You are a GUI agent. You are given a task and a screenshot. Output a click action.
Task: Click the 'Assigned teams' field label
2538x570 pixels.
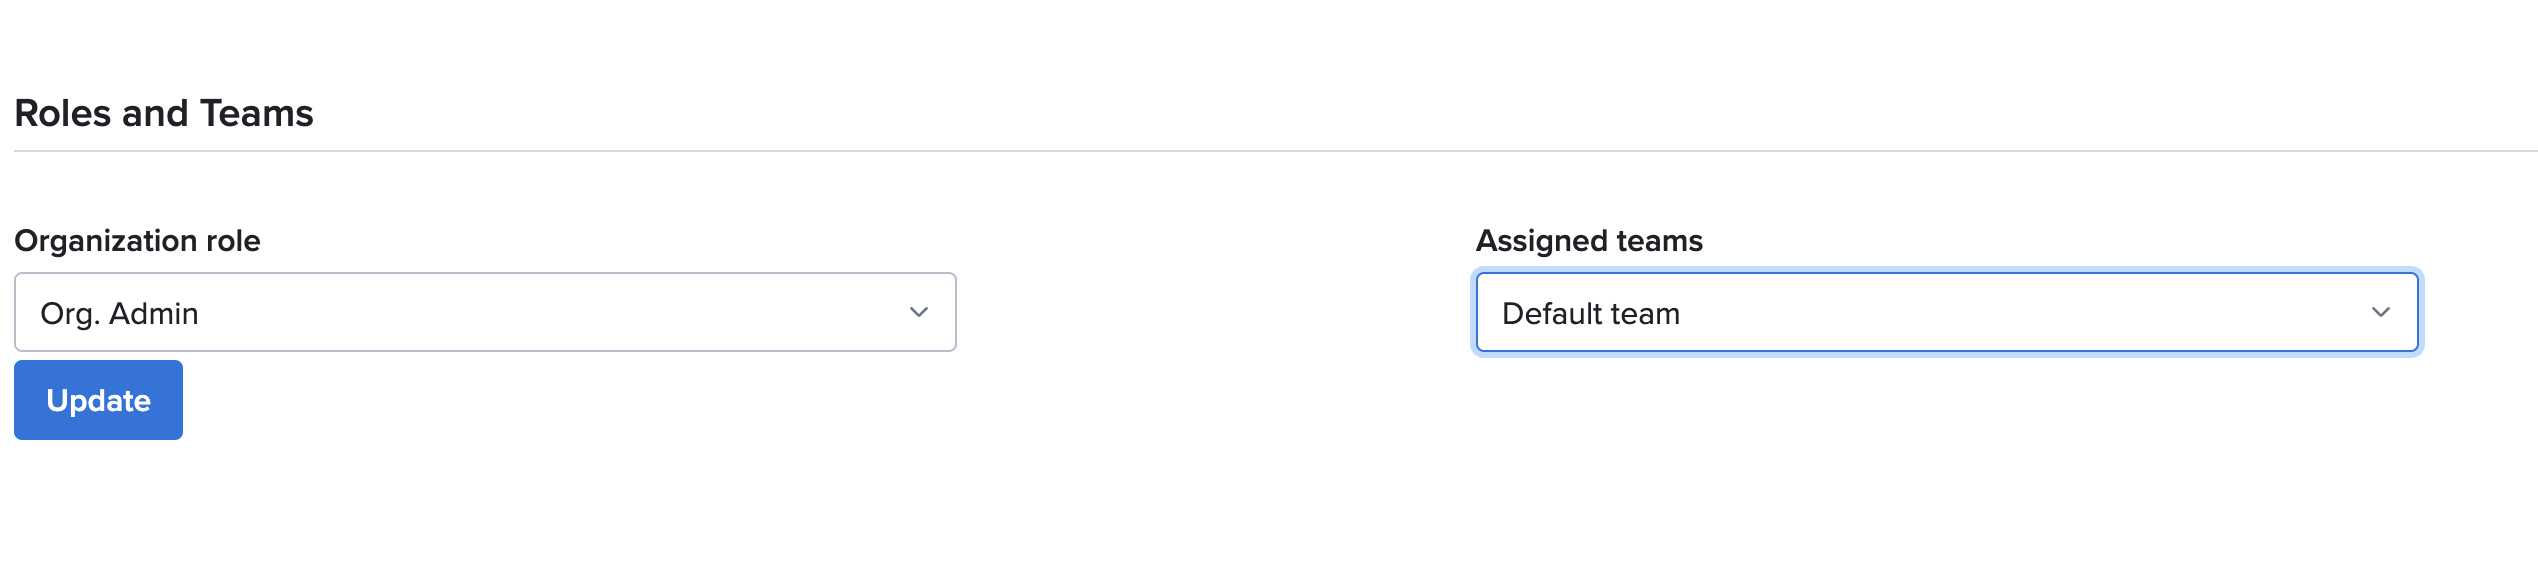pyautogui.click(x=1589, y=241)
